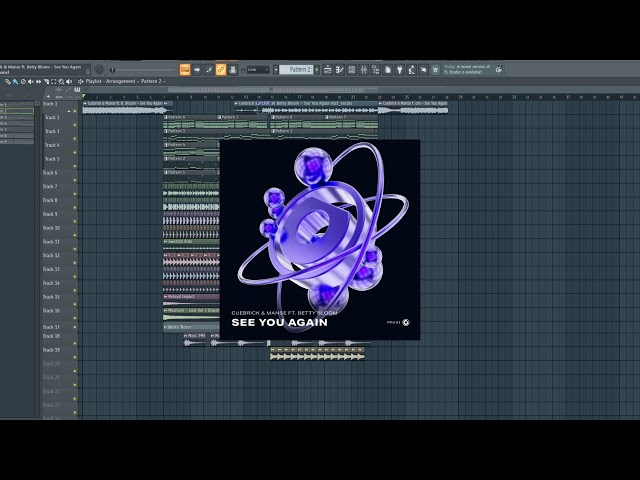Select the White Noise clip on Track 17

coord(191,327)
